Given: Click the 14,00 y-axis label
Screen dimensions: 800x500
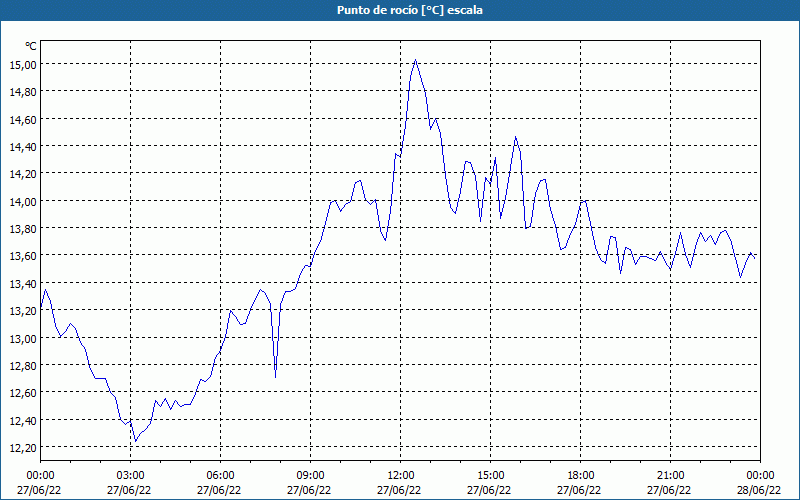Looking at the screenshot, I should coord(23,202).
